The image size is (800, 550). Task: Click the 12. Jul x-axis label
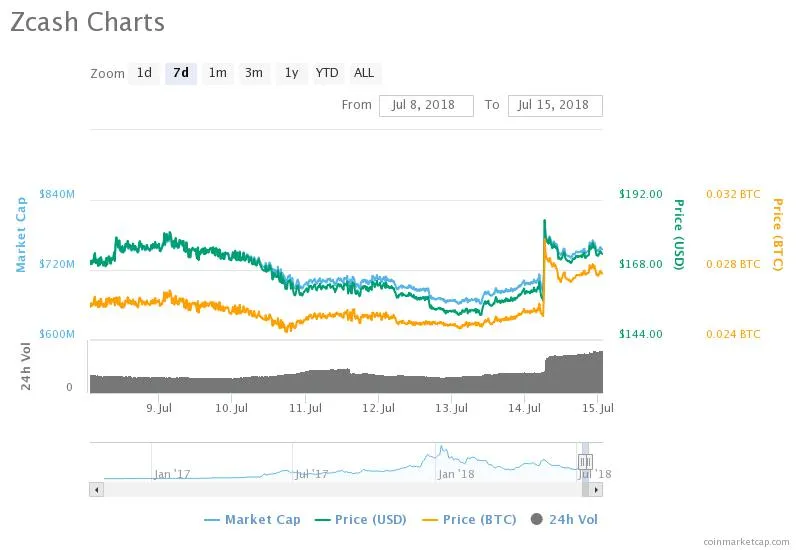pyautogui.click(x=378, y=408)
